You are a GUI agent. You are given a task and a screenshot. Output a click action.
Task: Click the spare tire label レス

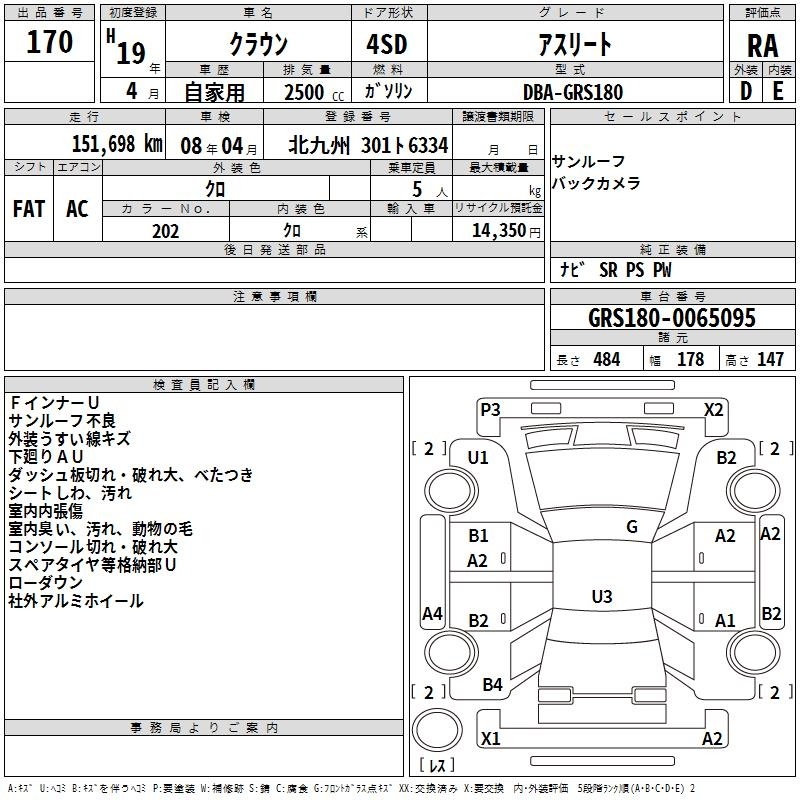tap(437, 765)
